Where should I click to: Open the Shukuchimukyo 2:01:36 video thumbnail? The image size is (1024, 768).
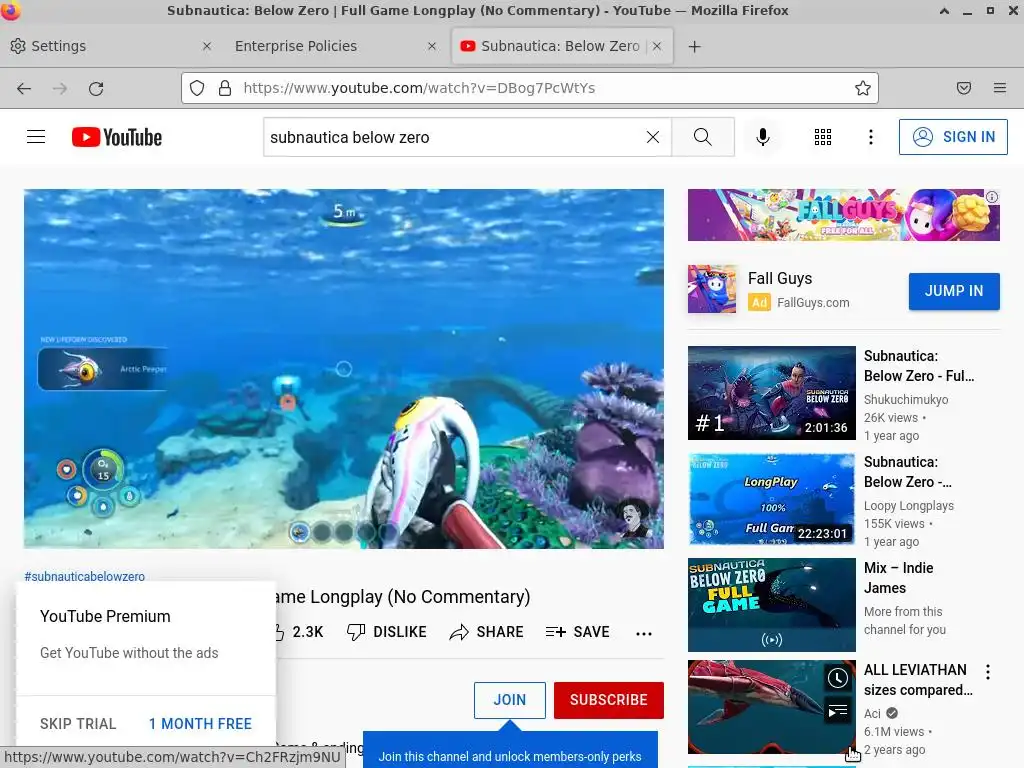click(x=771, y=392)
